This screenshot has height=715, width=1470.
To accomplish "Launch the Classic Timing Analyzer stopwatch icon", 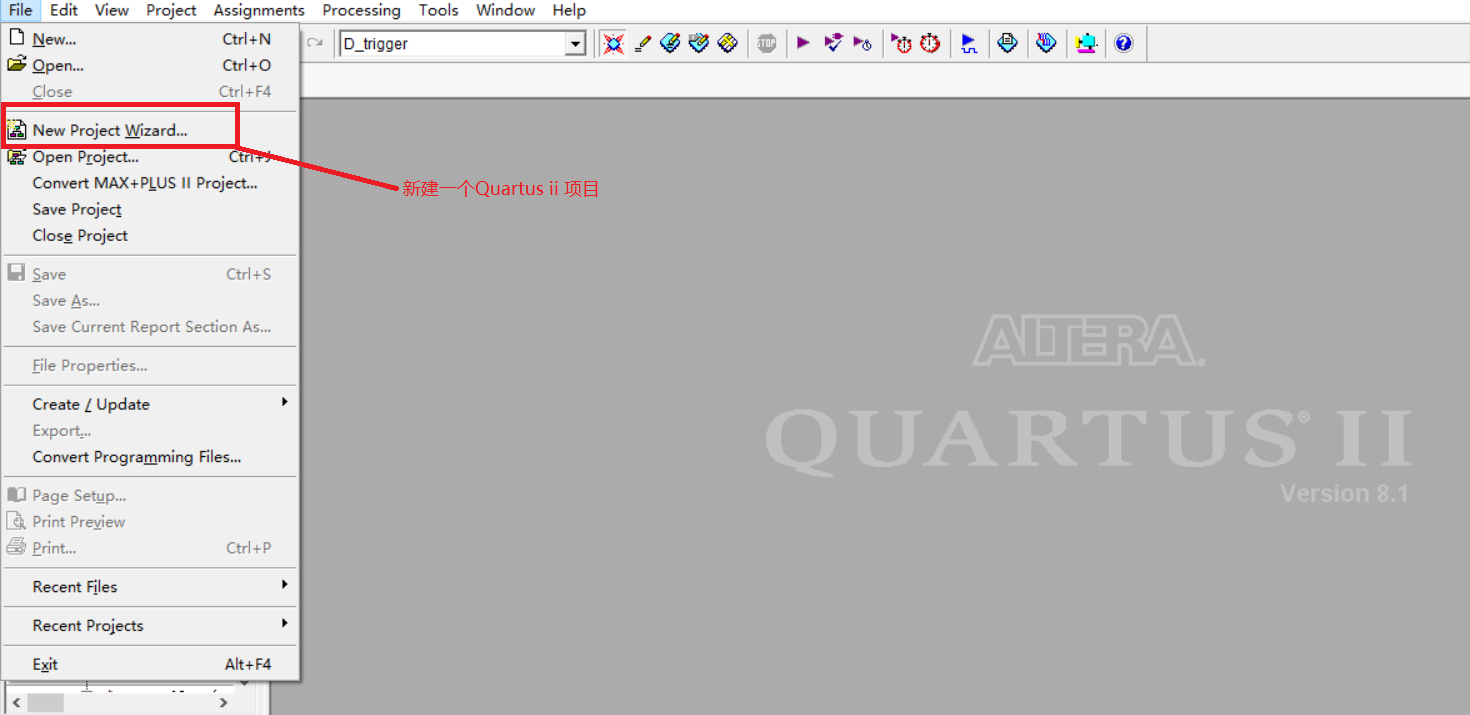I will [929, 42].
